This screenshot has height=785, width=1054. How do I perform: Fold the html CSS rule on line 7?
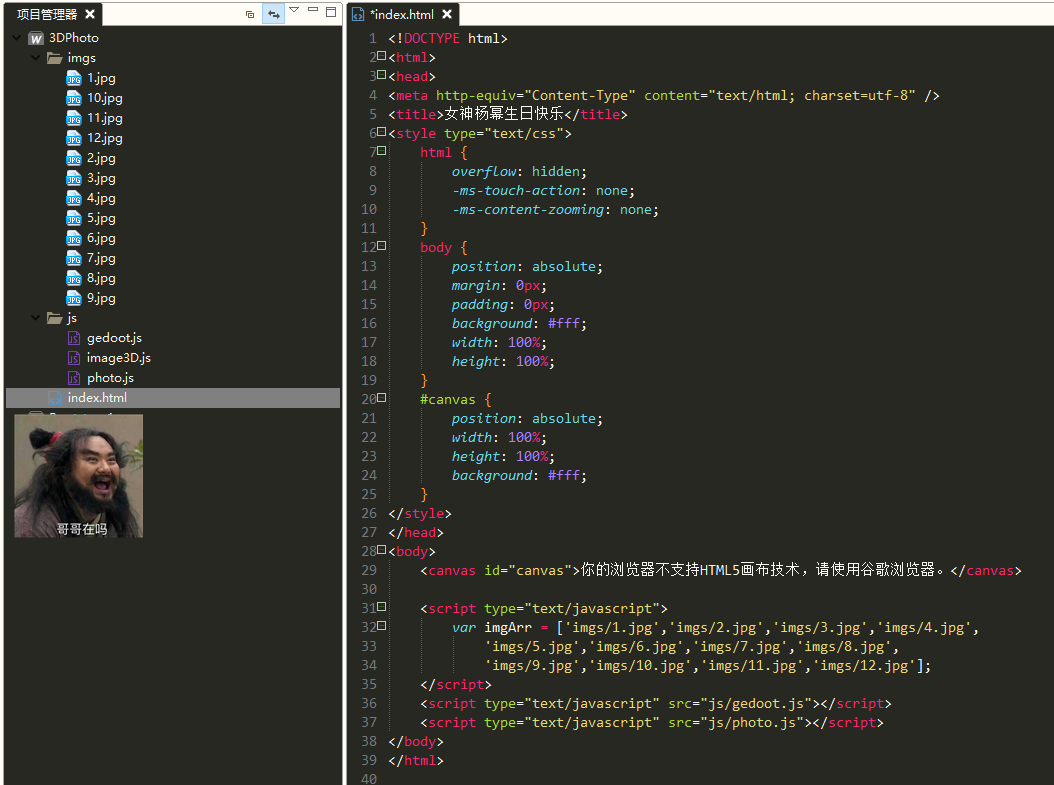382,151
